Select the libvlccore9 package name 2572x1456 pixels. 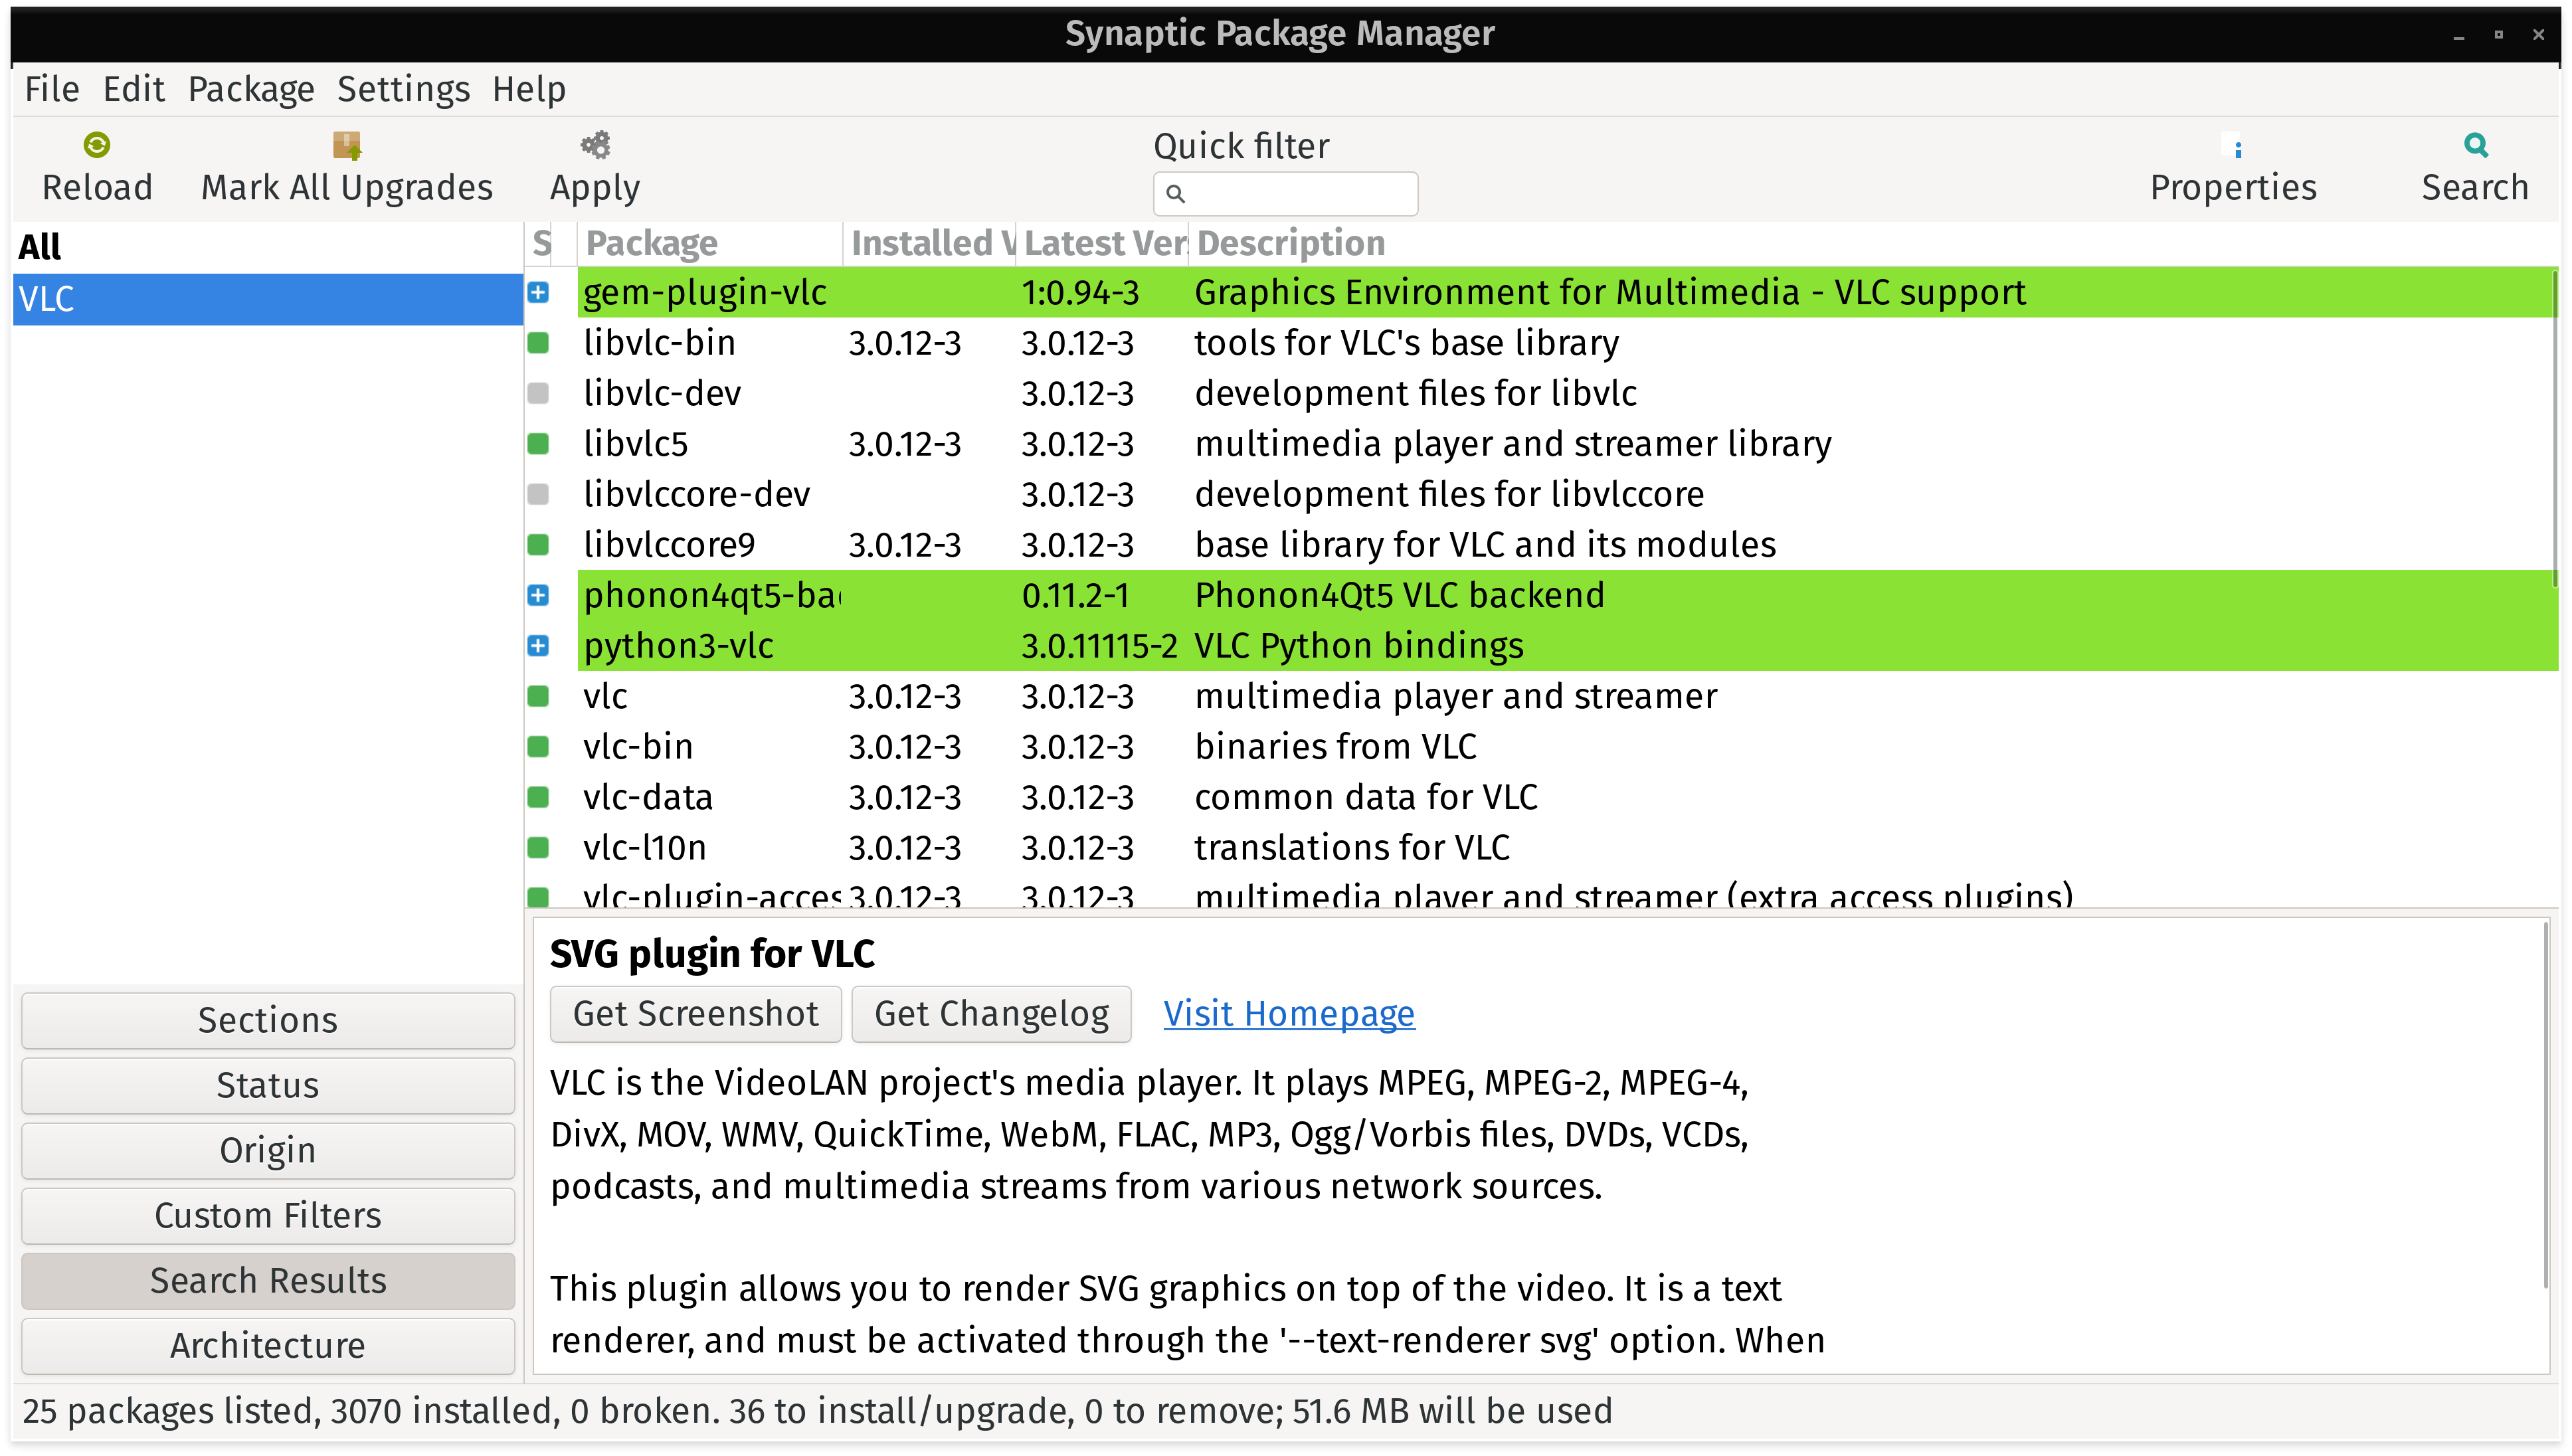[669, 545]
